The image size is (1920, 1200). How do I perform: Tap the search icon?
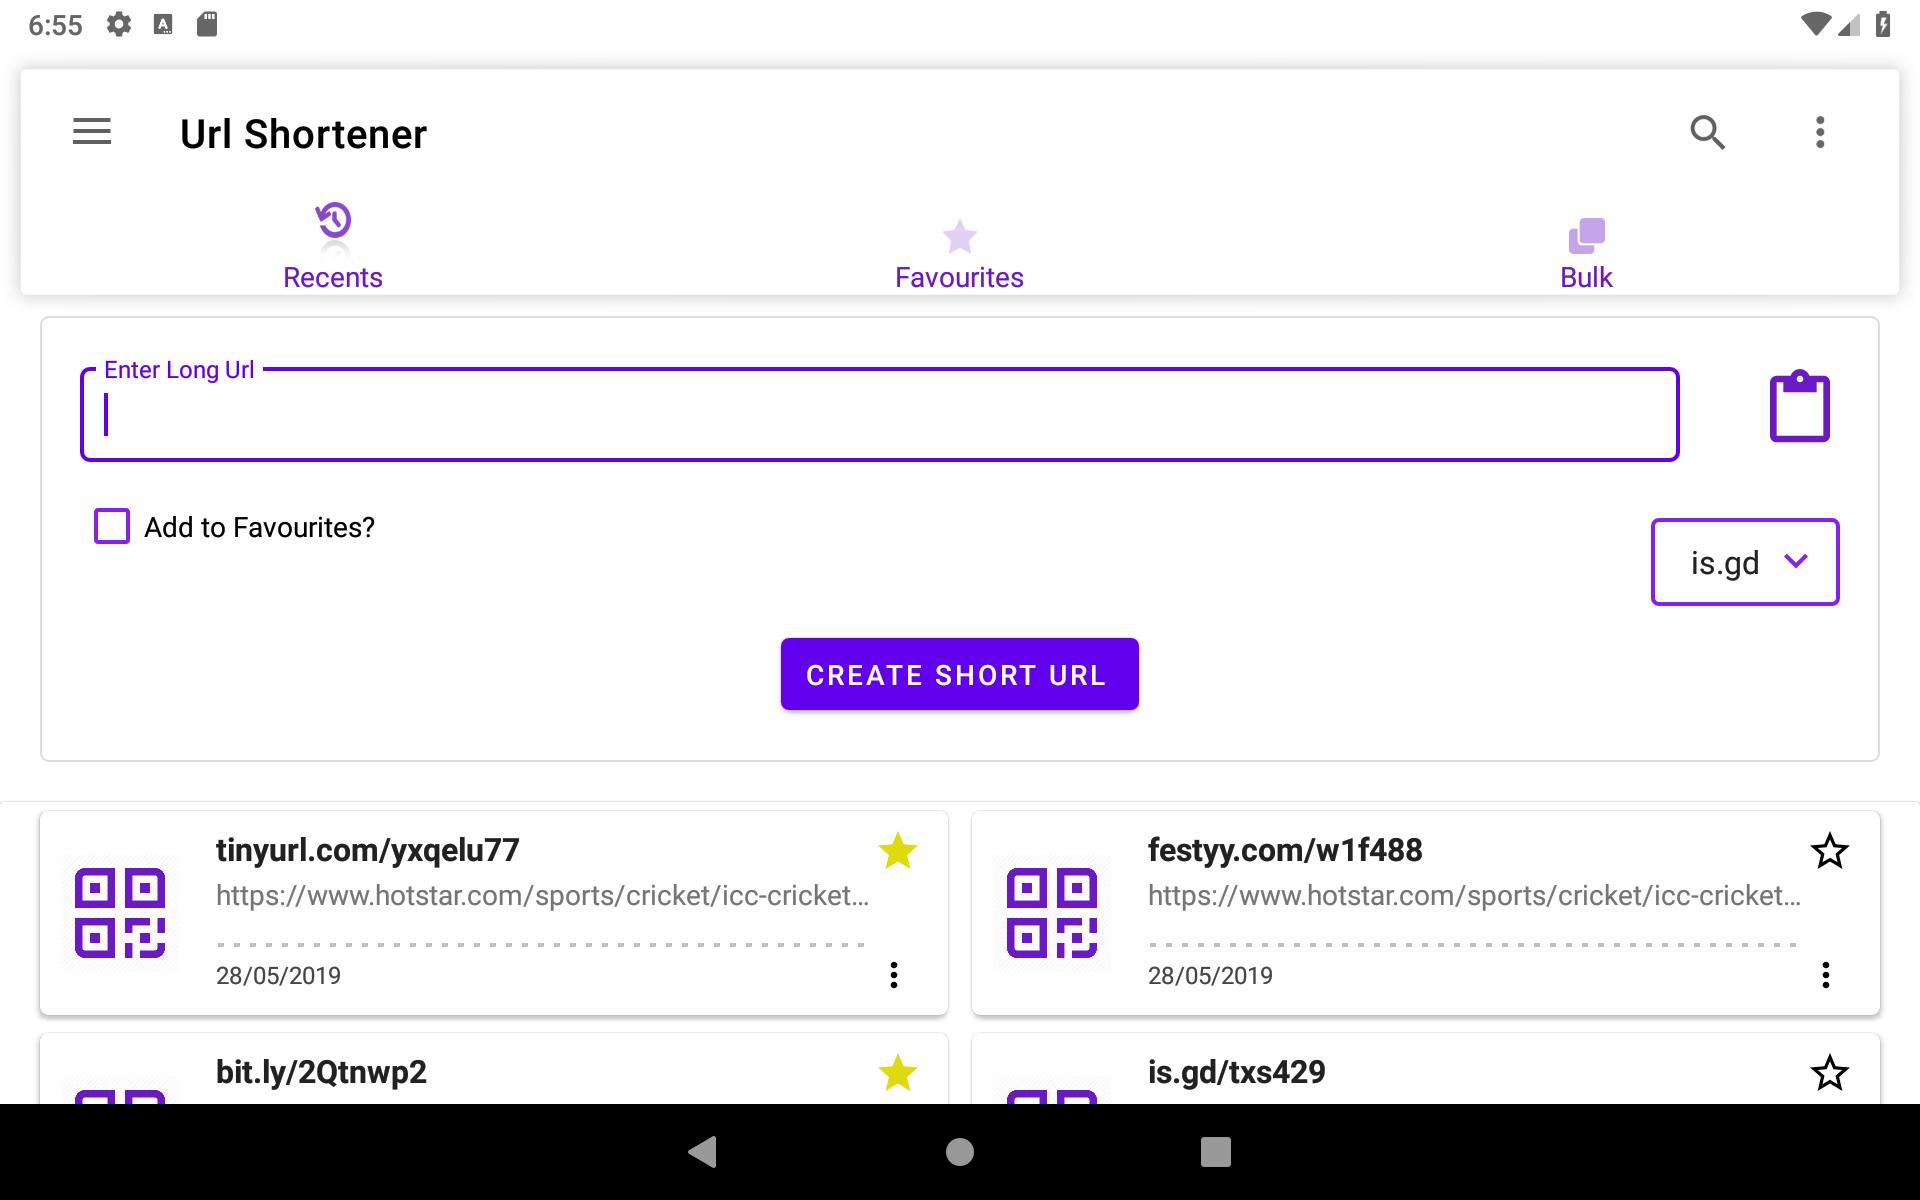[1709, 133]
